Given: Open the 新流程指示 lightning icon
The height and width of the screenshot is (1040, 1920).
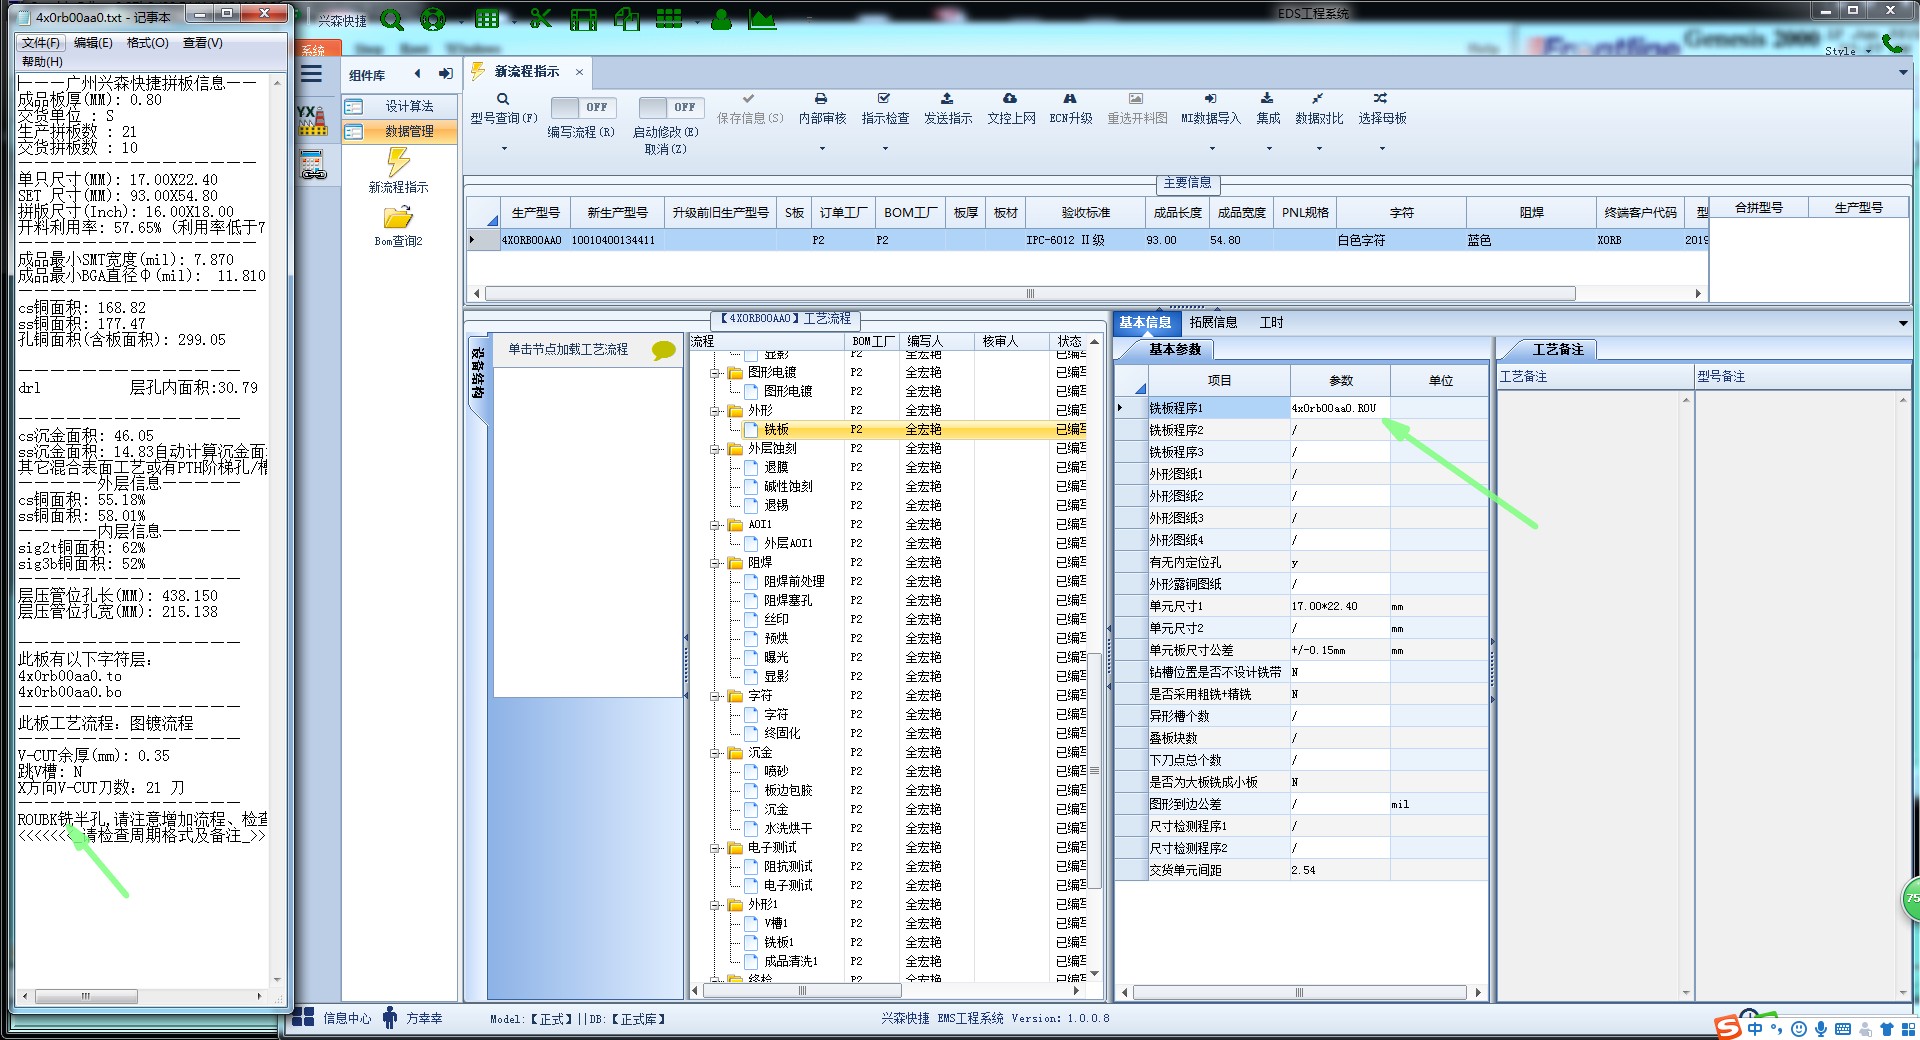Looking at the screenshot, I should 398,162.
